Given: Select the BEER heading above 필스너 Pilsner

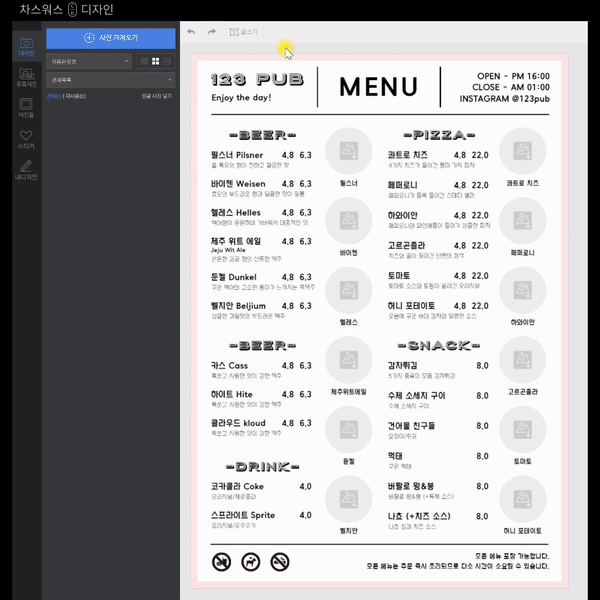Looking at the screenshot, I should tap(262, 135).
